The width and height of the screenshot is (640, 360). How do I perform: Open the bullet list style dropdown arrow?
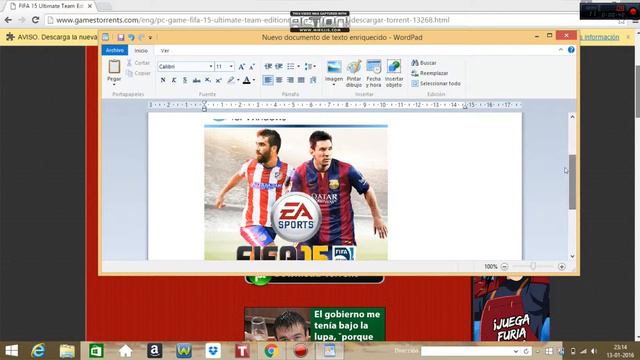tap(298, 67)
